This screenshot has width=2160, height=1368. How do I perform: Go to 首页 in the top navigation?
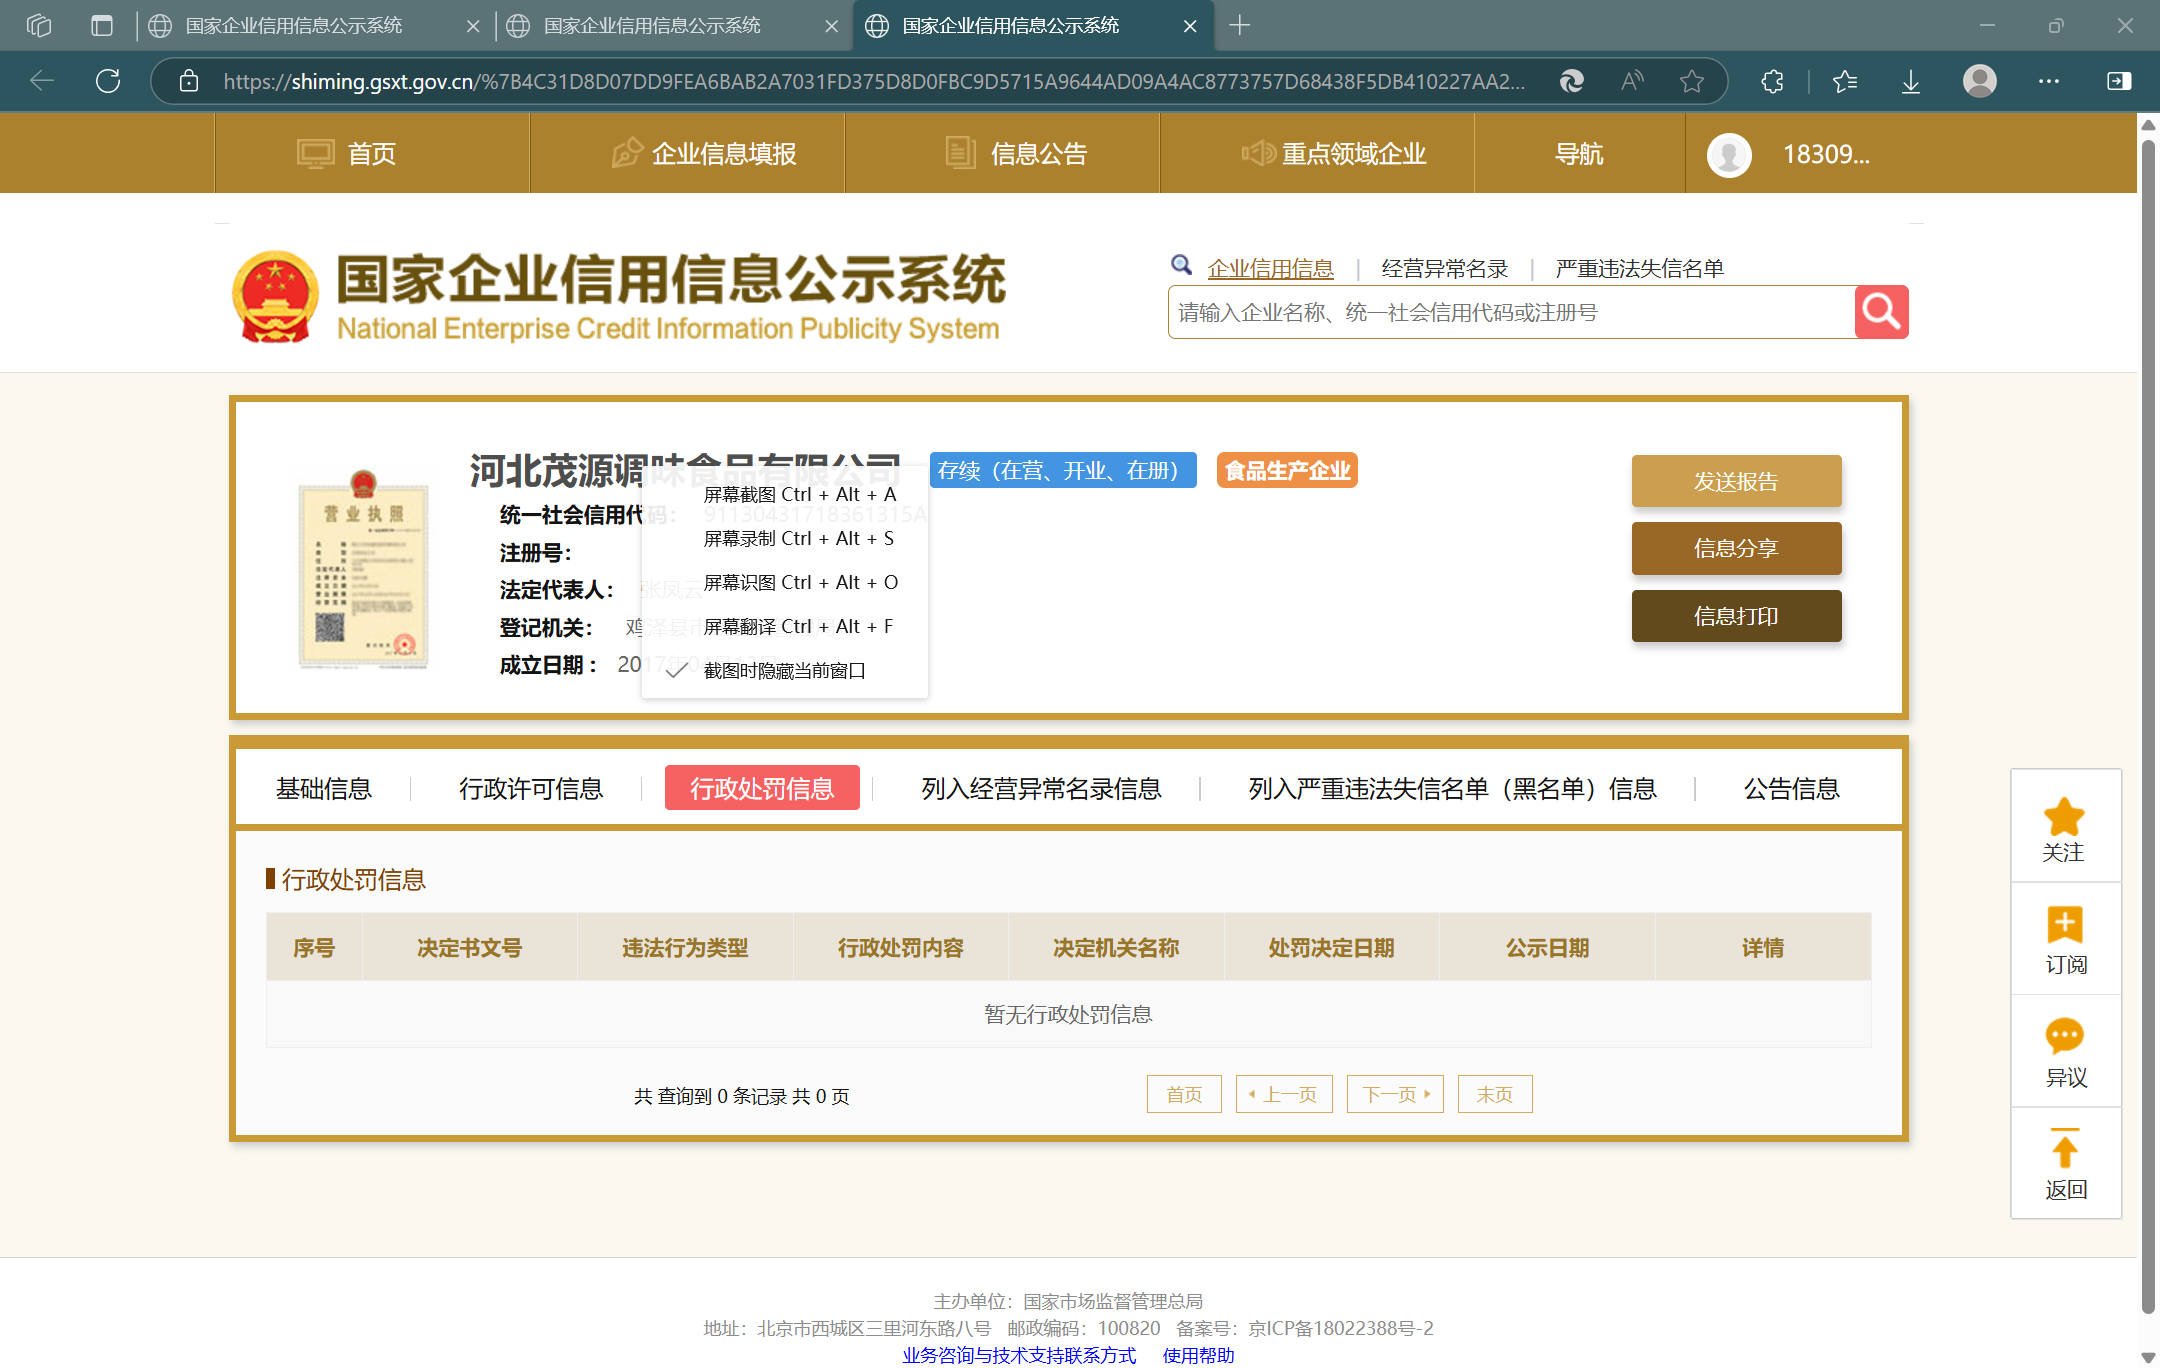pos(372,154)
